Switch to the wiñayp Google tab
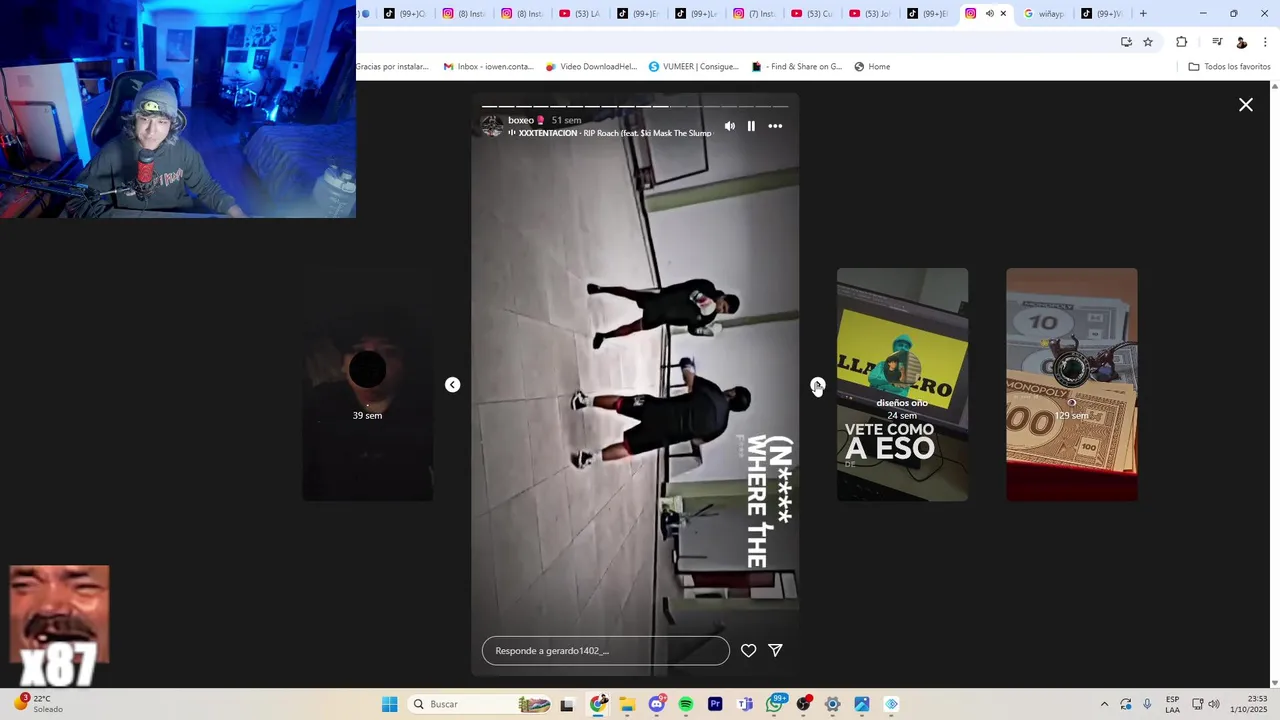The width and height of the screenshot is (1280, 720). tap(1044, 13)
